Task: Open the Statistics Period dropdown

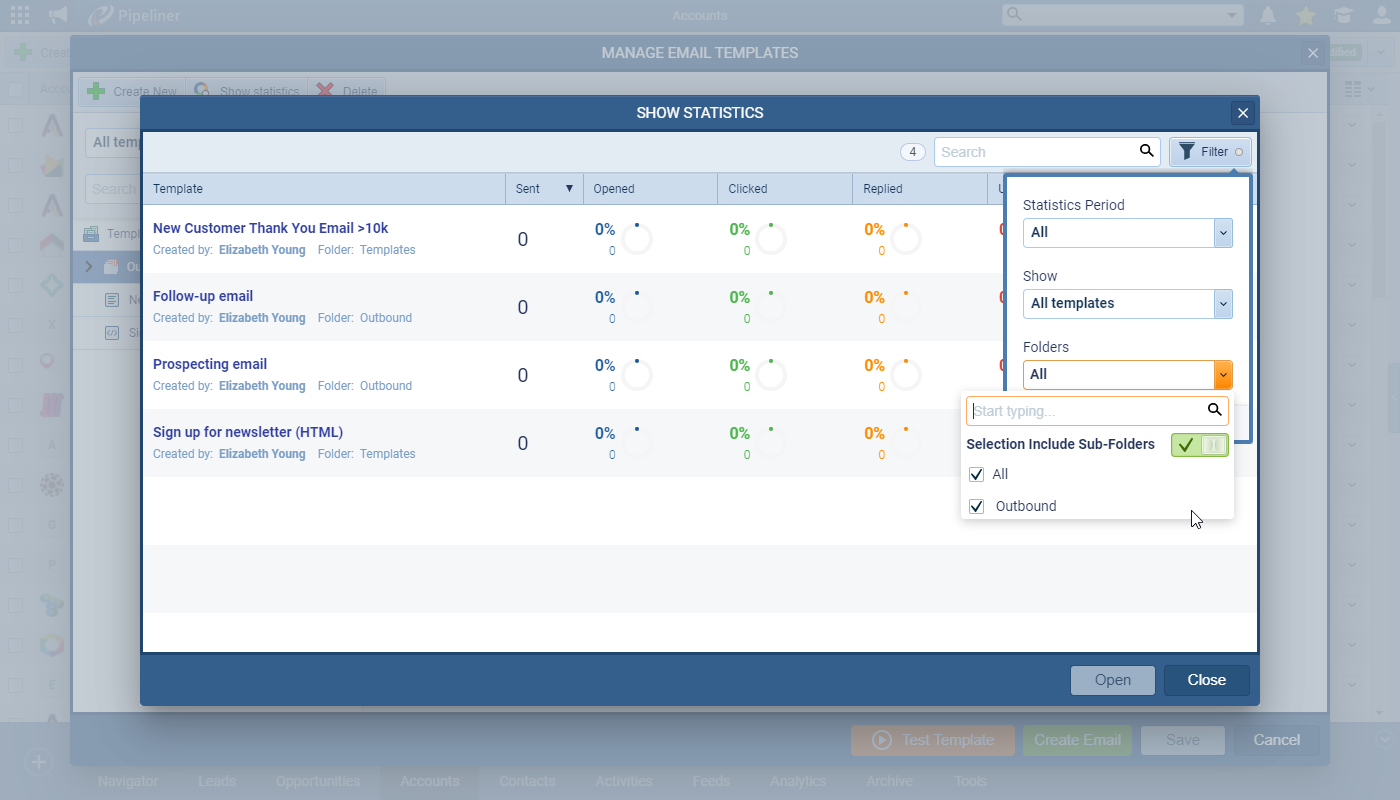Action: pyautogui.click(x=1127, y=232)
